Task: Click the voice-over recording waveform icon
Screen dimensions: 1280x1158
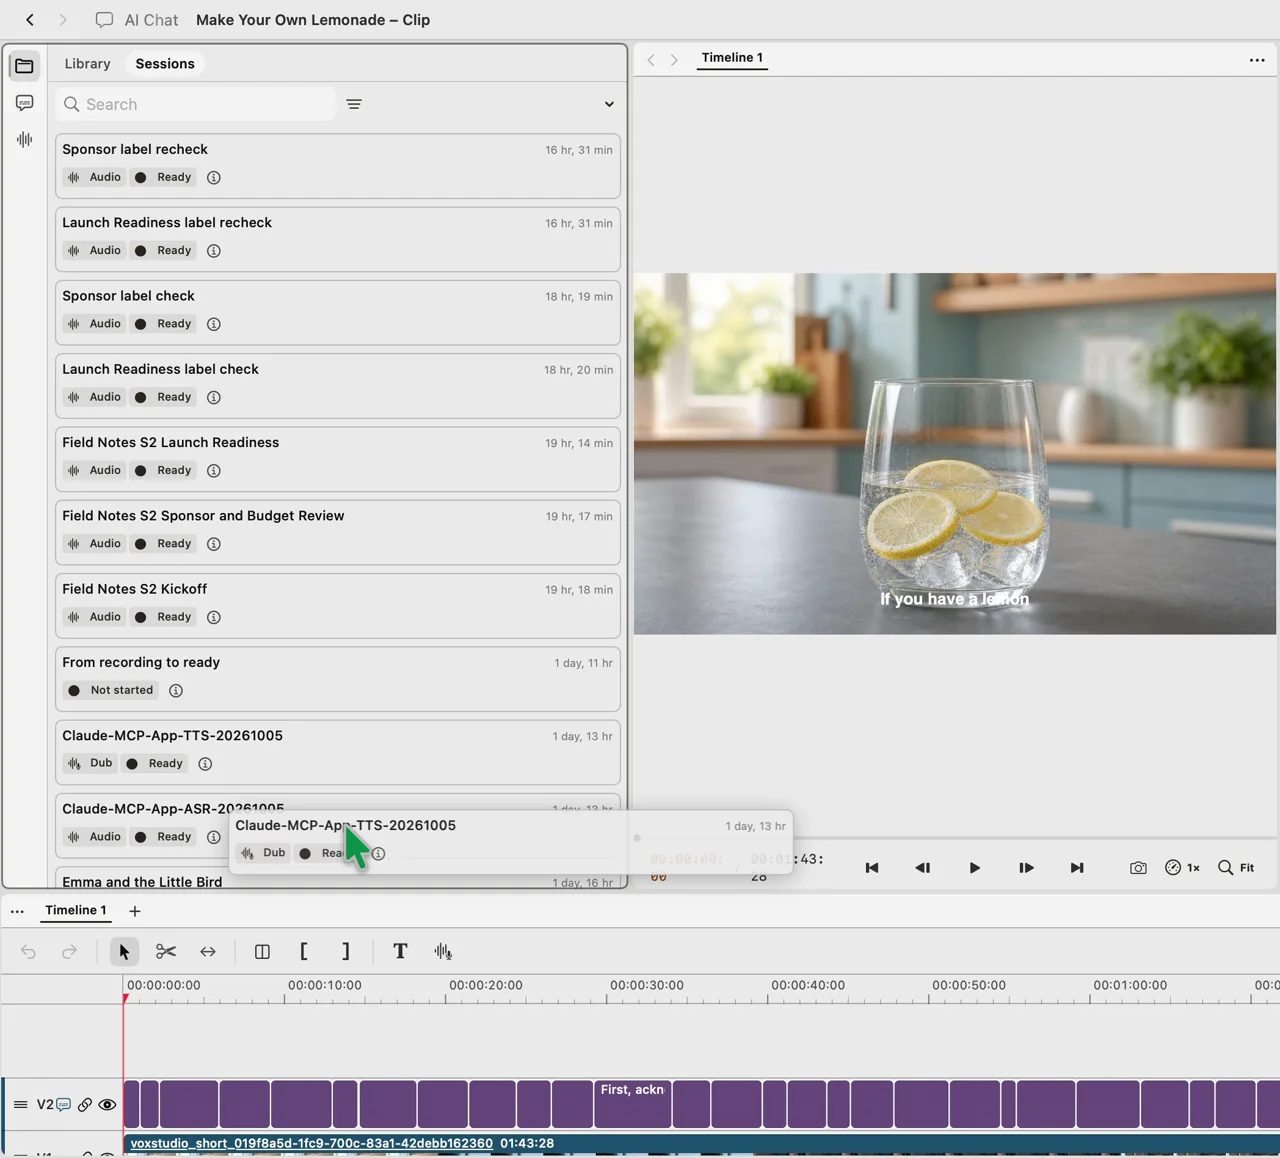Action: tap(443, 952)
